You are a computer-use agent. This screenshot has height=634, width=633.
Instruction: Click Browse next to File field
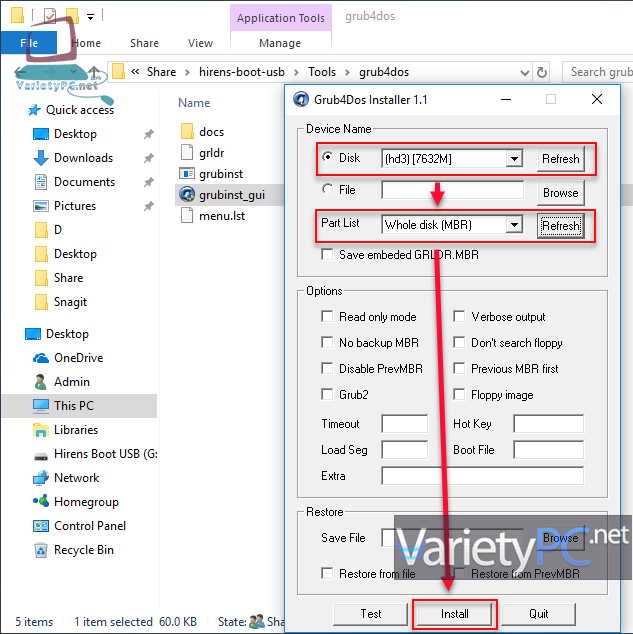(x=561, y=193)
